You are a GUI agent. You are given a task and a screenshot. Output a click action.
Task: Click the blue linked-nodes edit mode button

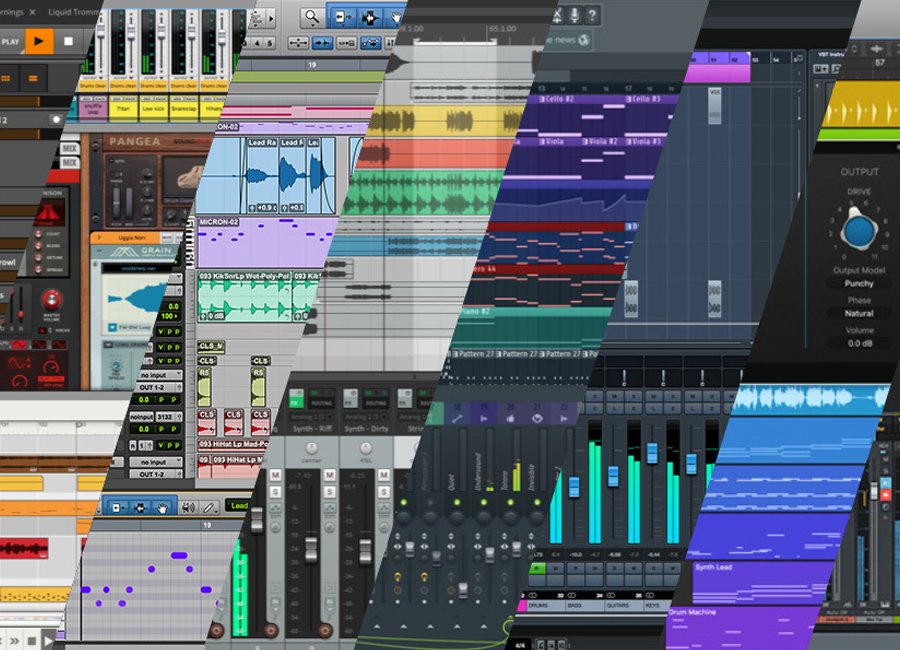pos(371,42)
